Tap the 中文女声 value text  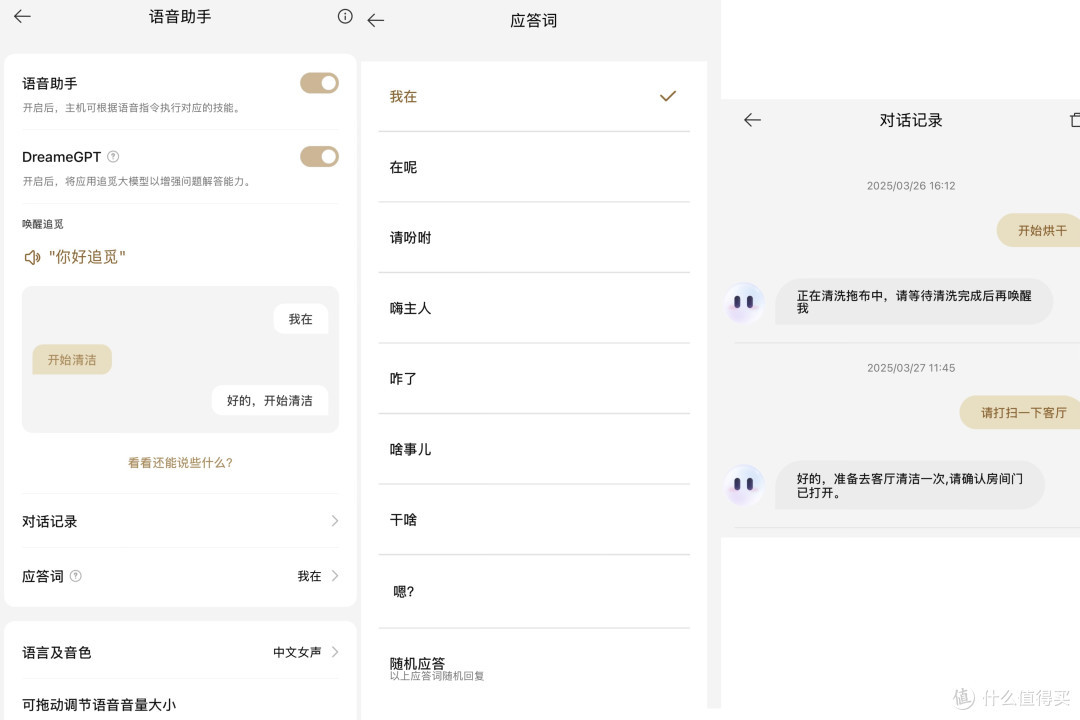click(x=297, y=652)
